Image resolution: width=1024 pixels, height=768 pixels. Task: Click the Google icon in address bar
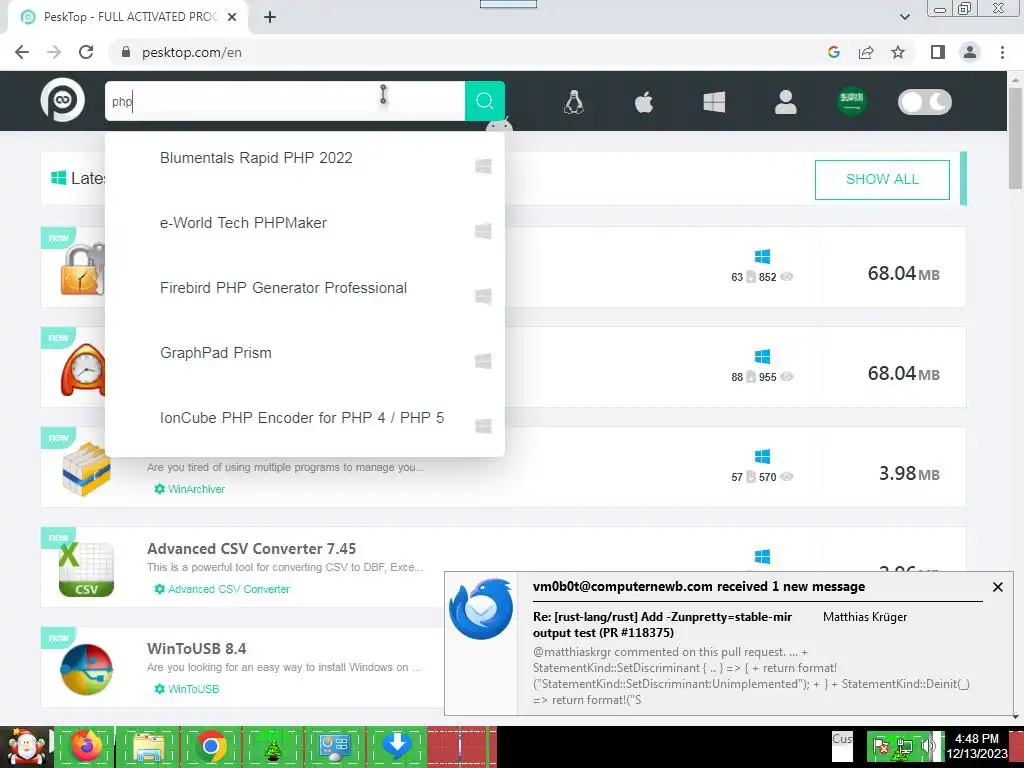[833, 52]
